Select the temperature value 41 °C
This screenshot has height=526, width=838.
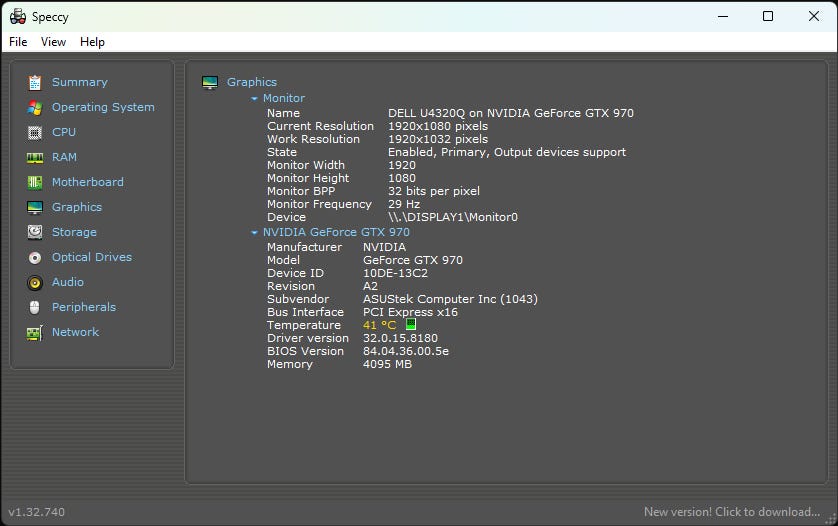379,325
